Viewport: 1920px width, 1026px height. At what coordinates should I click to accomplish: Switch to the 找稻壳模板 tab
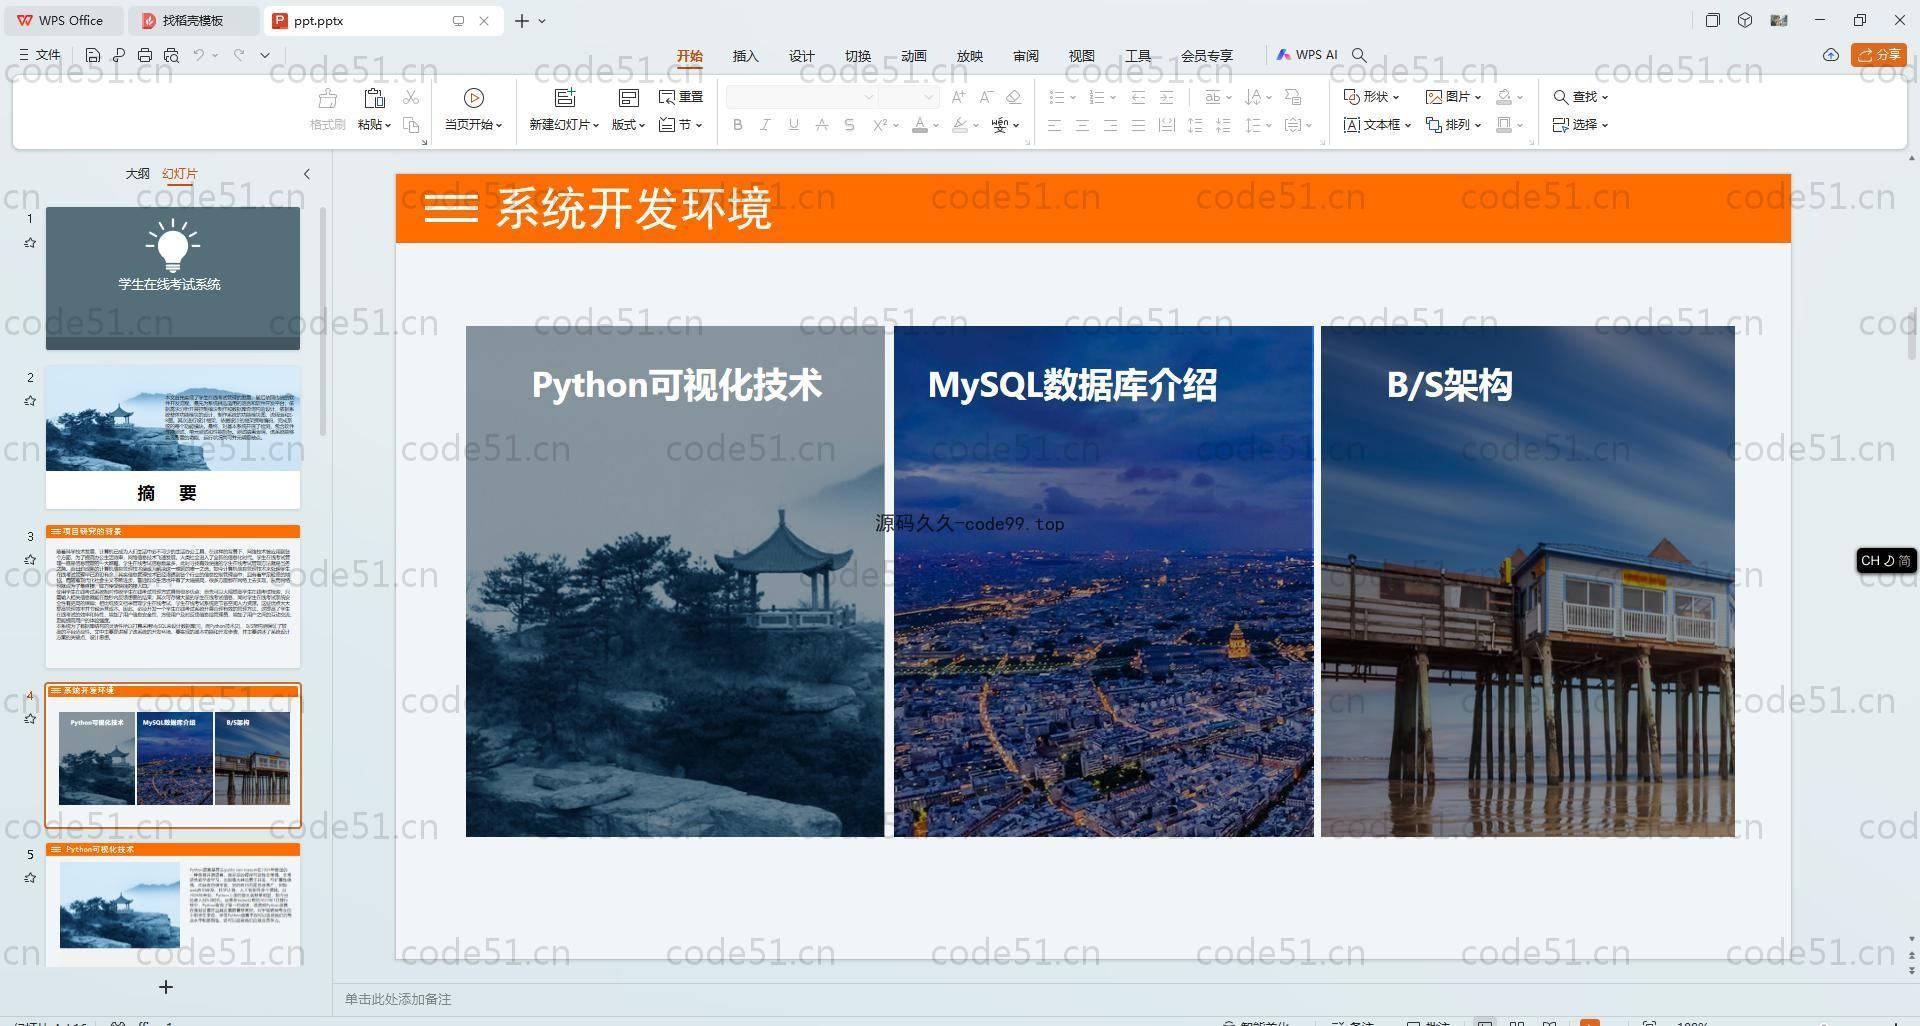click(193, 20)
